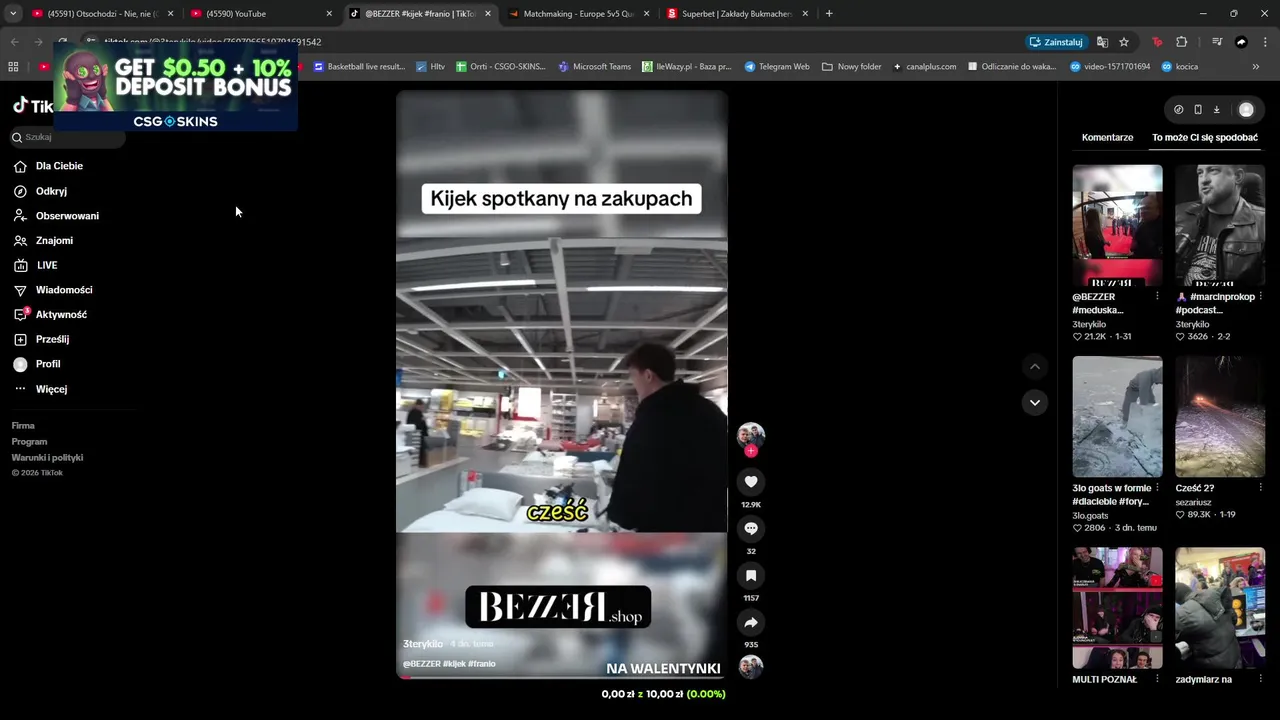
Task: Click the Zainstaluj install button
Action: [x=1056, y=42]
